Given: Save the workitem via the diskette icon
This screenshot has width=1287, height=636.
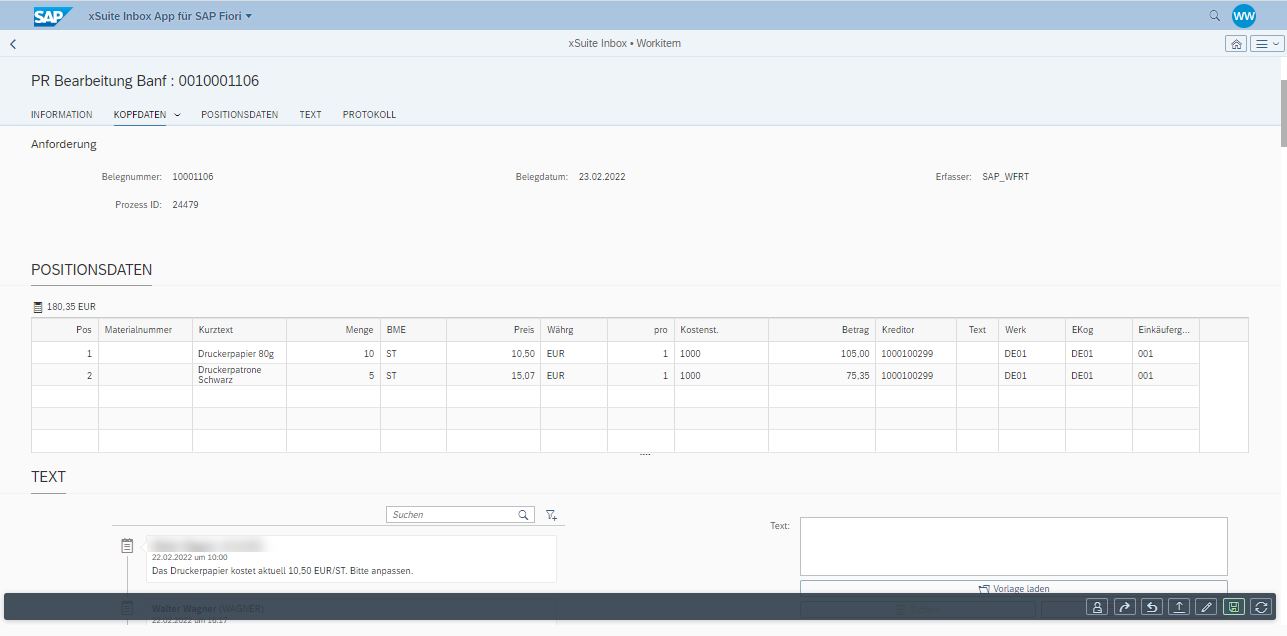Looking at the screenshot, I should (x=1233, y=606).
